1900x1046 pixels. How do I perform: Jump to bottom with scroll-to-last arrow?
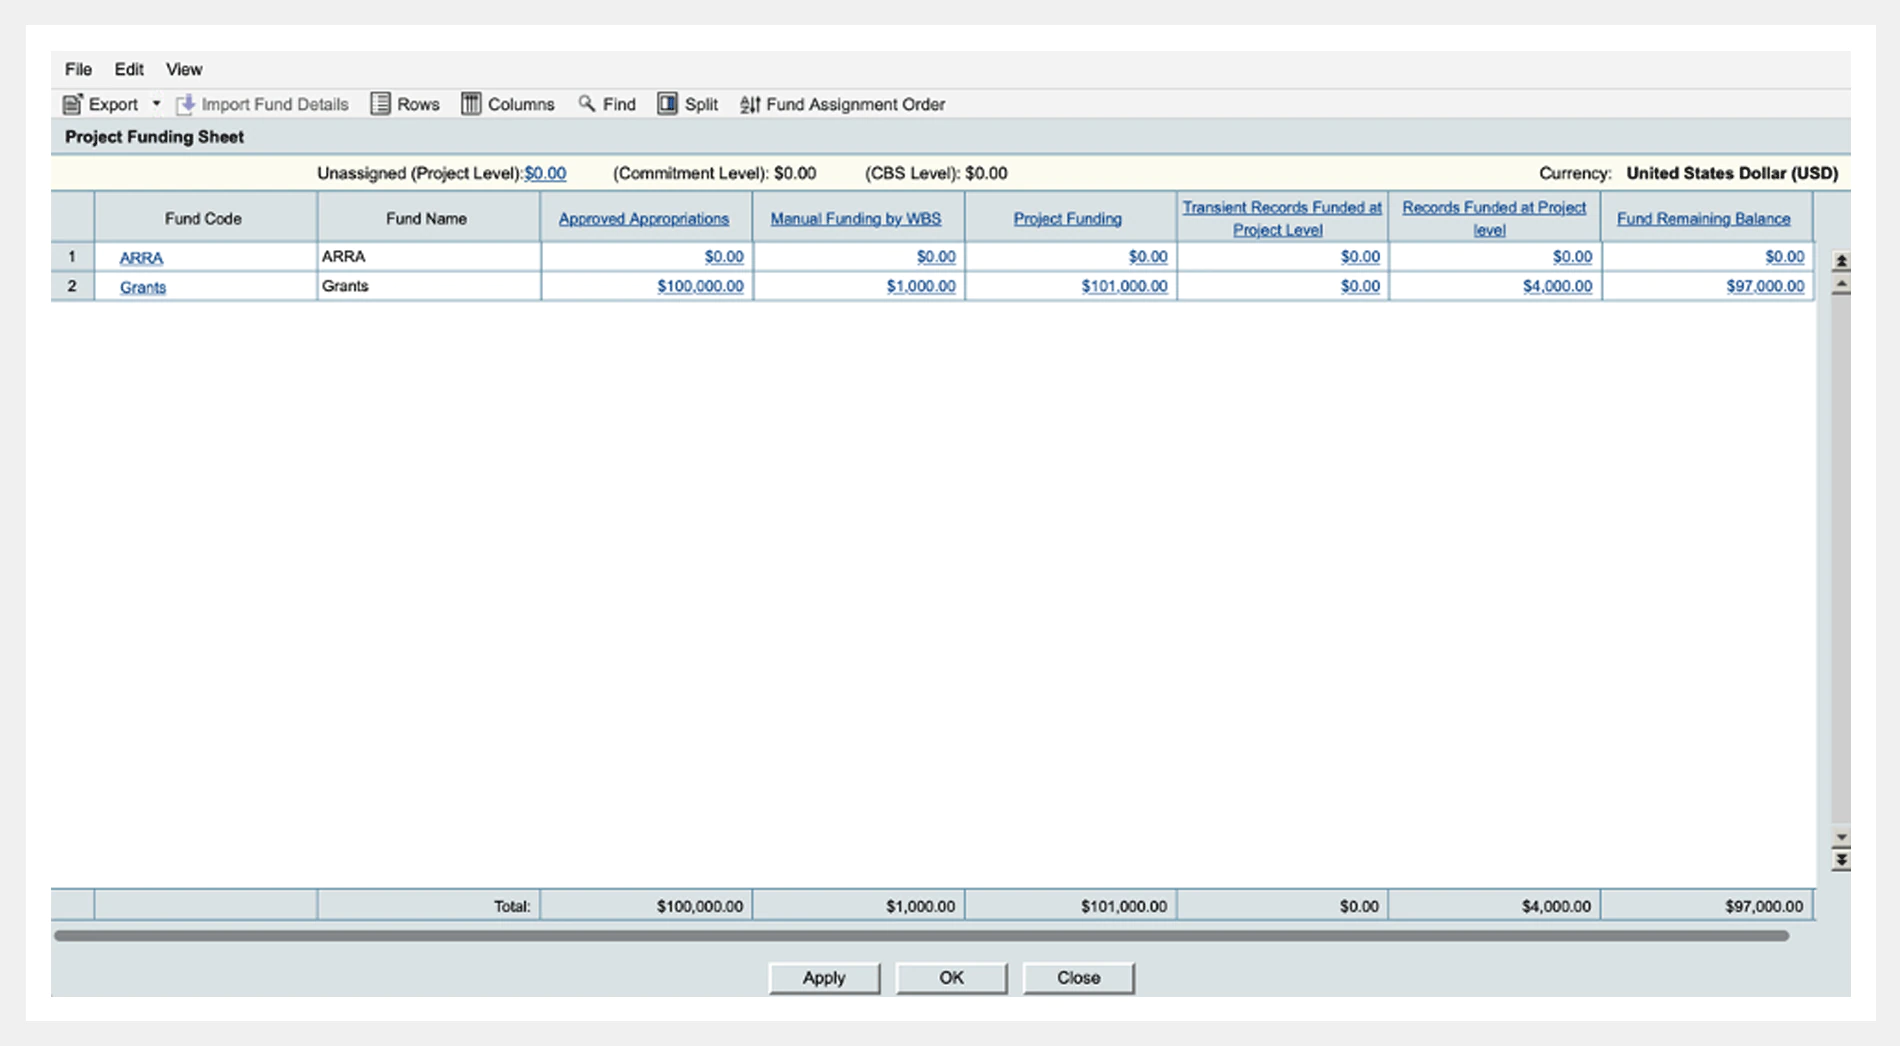[x=1841, y=860]
